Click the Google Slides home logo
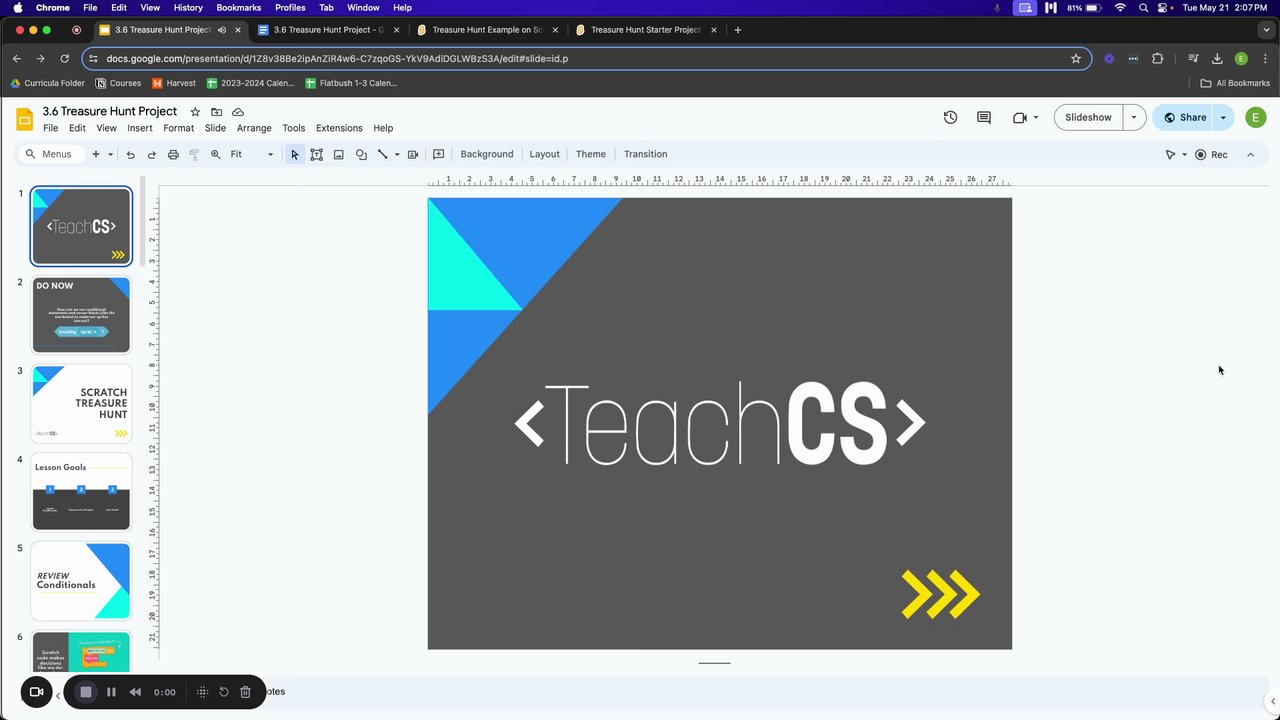The height and width of the screenshot is (720, 1280). point(25,119)
